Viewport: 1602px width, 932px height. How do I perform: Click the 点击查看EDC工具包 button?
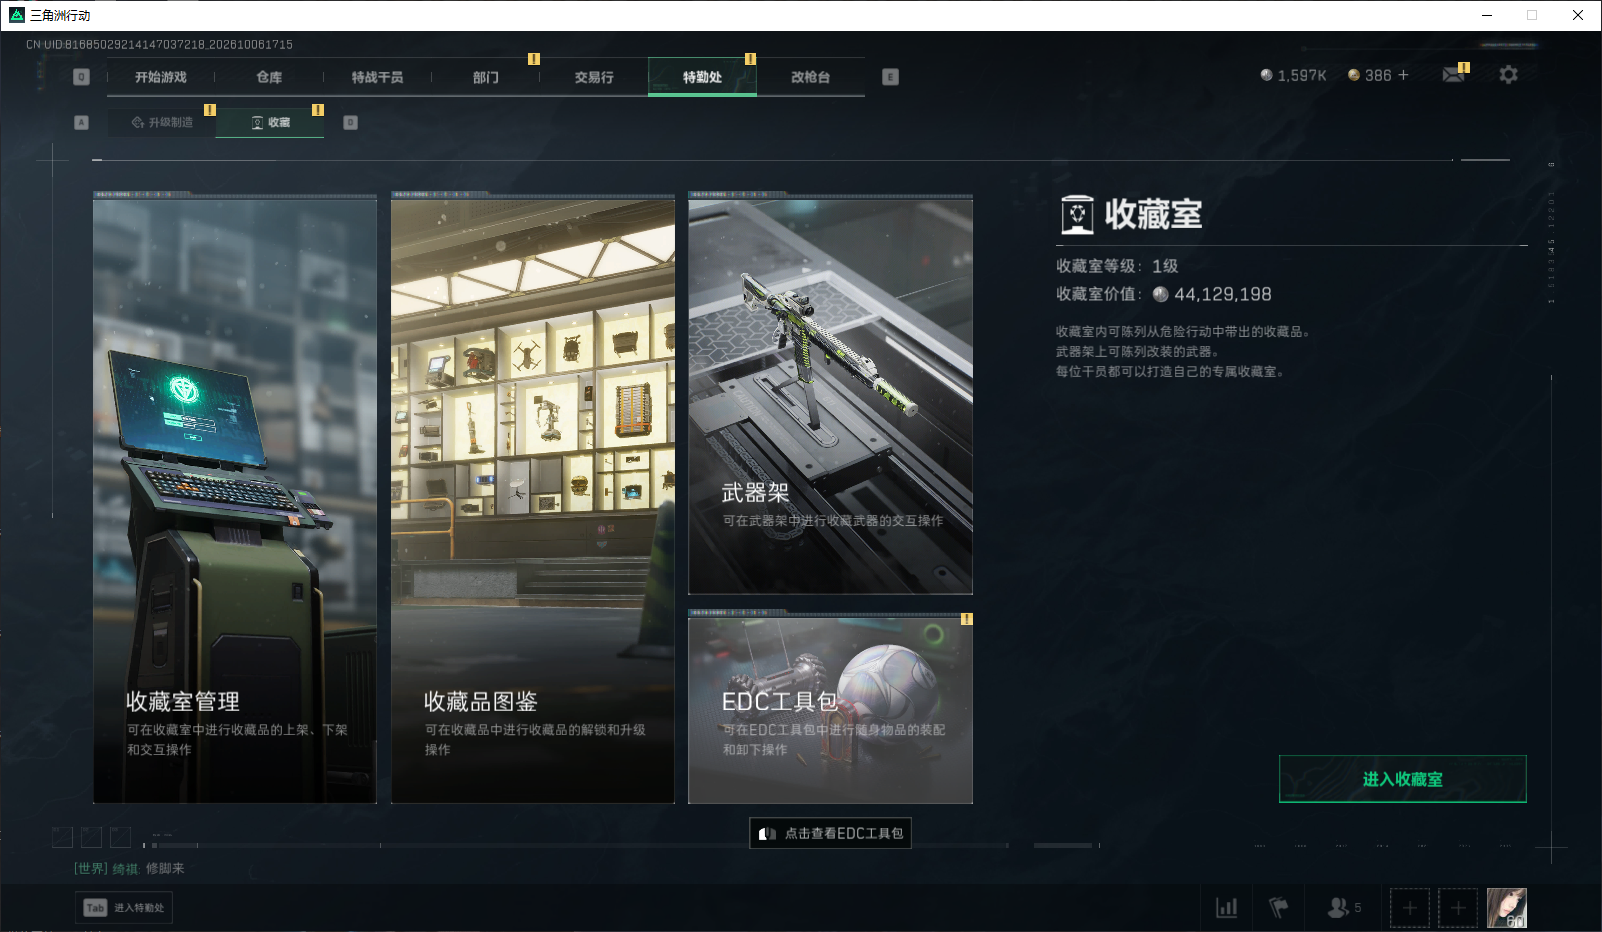point(830,833)
